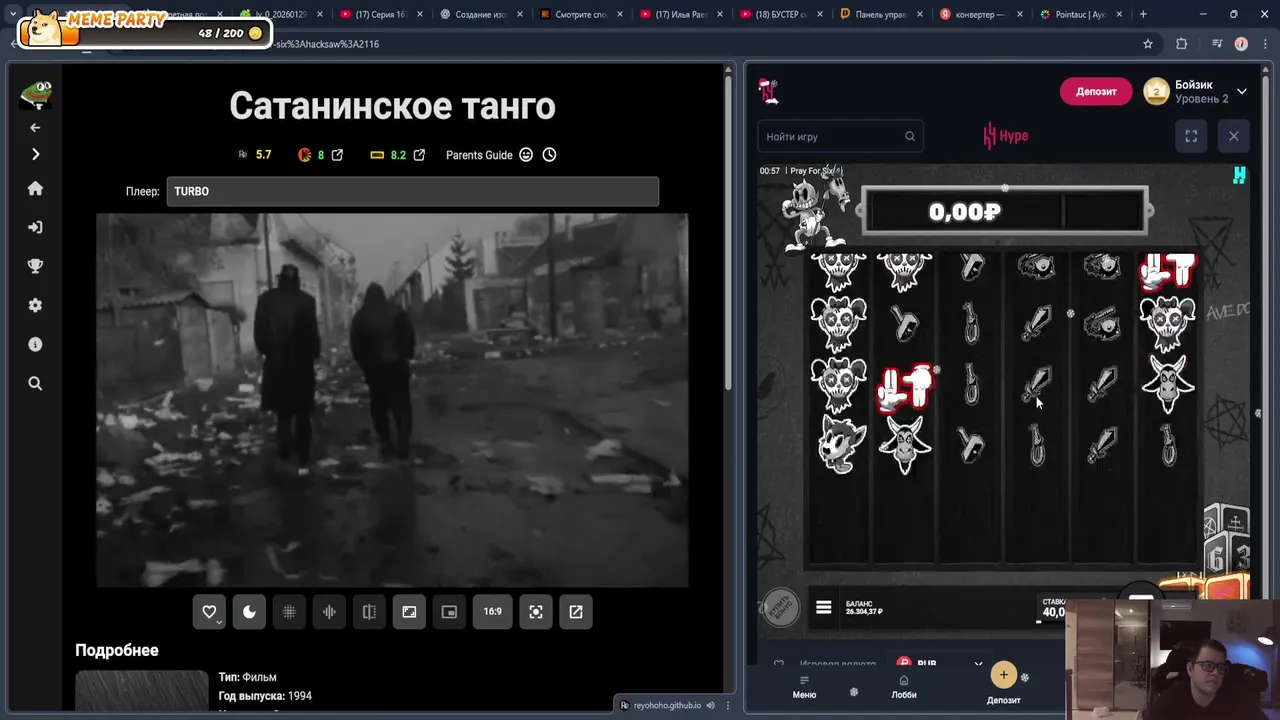Expand the Бойзик profile dropdown arrow
The width and height of the screenshot is (1280, 720).
[x=1241, y=91]
